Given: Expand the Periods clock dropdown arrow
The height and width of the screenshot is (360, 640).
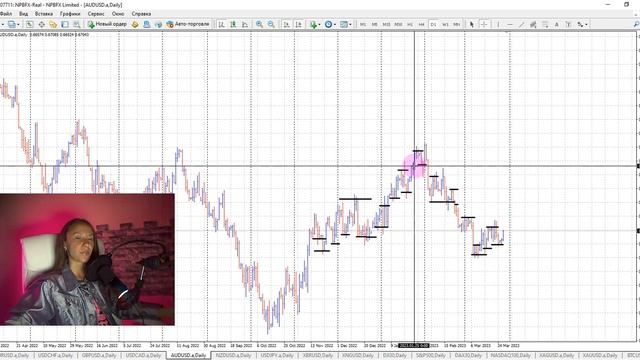Looking at the screenshot, I should 335,24.
